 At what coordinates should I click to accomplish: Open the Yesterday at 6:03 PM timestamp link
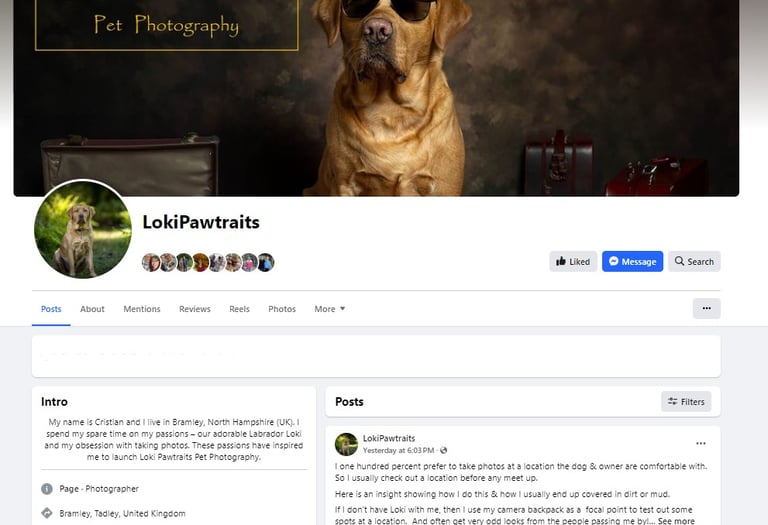click(x=398, y=451)
